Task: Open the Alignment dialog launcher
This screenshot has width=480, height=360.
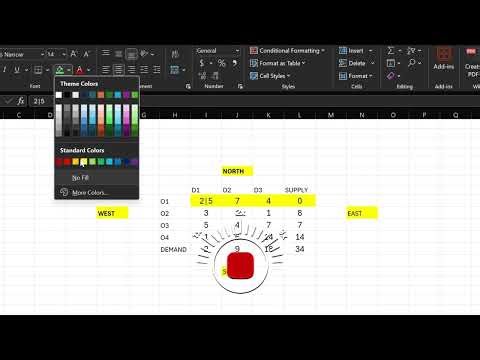Action: (188, 86)
